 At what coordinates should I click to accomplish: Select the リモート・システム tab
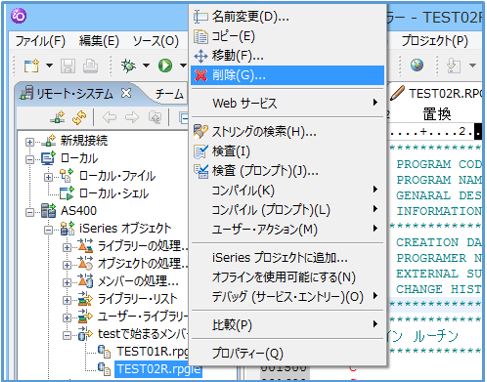pyautogui.click(x=74, y=94)
